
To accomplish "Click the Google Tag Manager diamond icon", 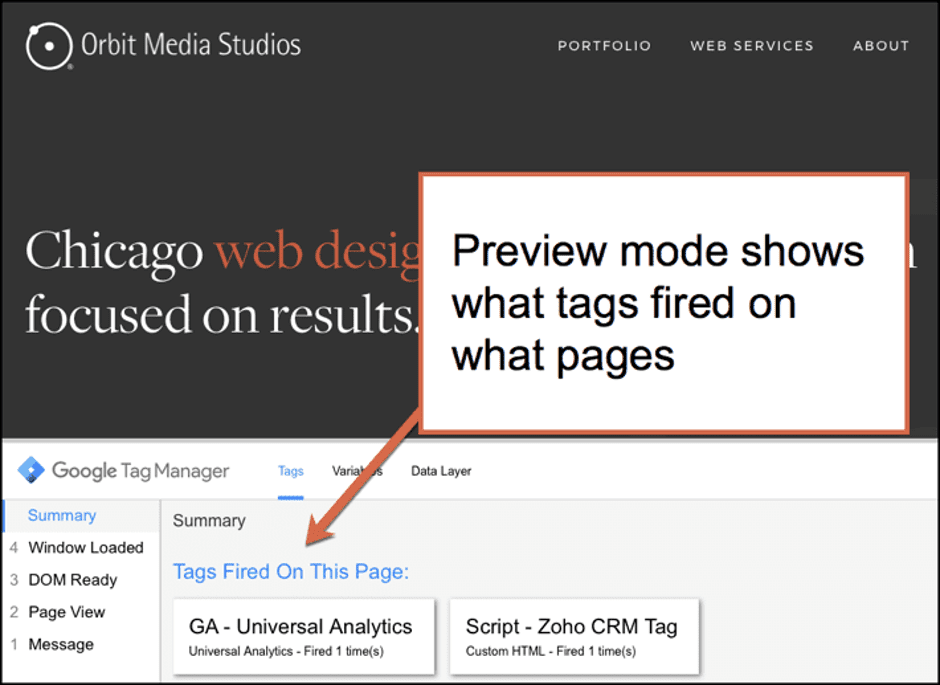I will point(31,470).
